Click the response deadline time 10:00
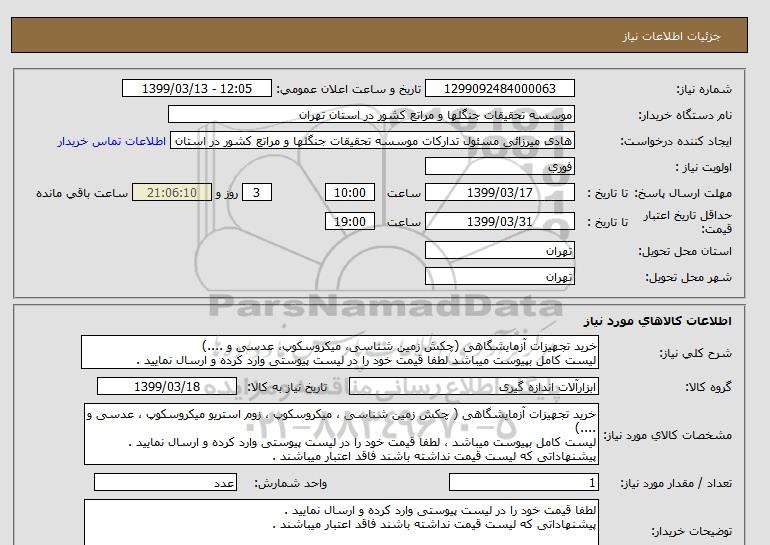This screenshot has width=770, height=545. click(350, 193)
